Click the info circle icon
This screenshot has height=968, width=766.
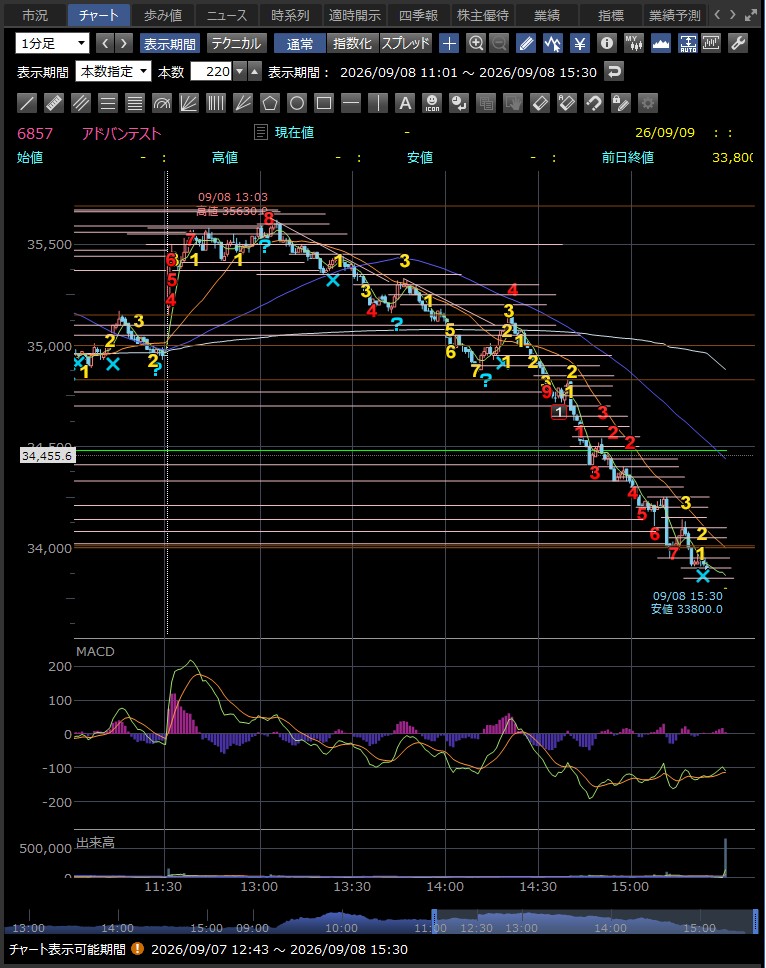607,43
